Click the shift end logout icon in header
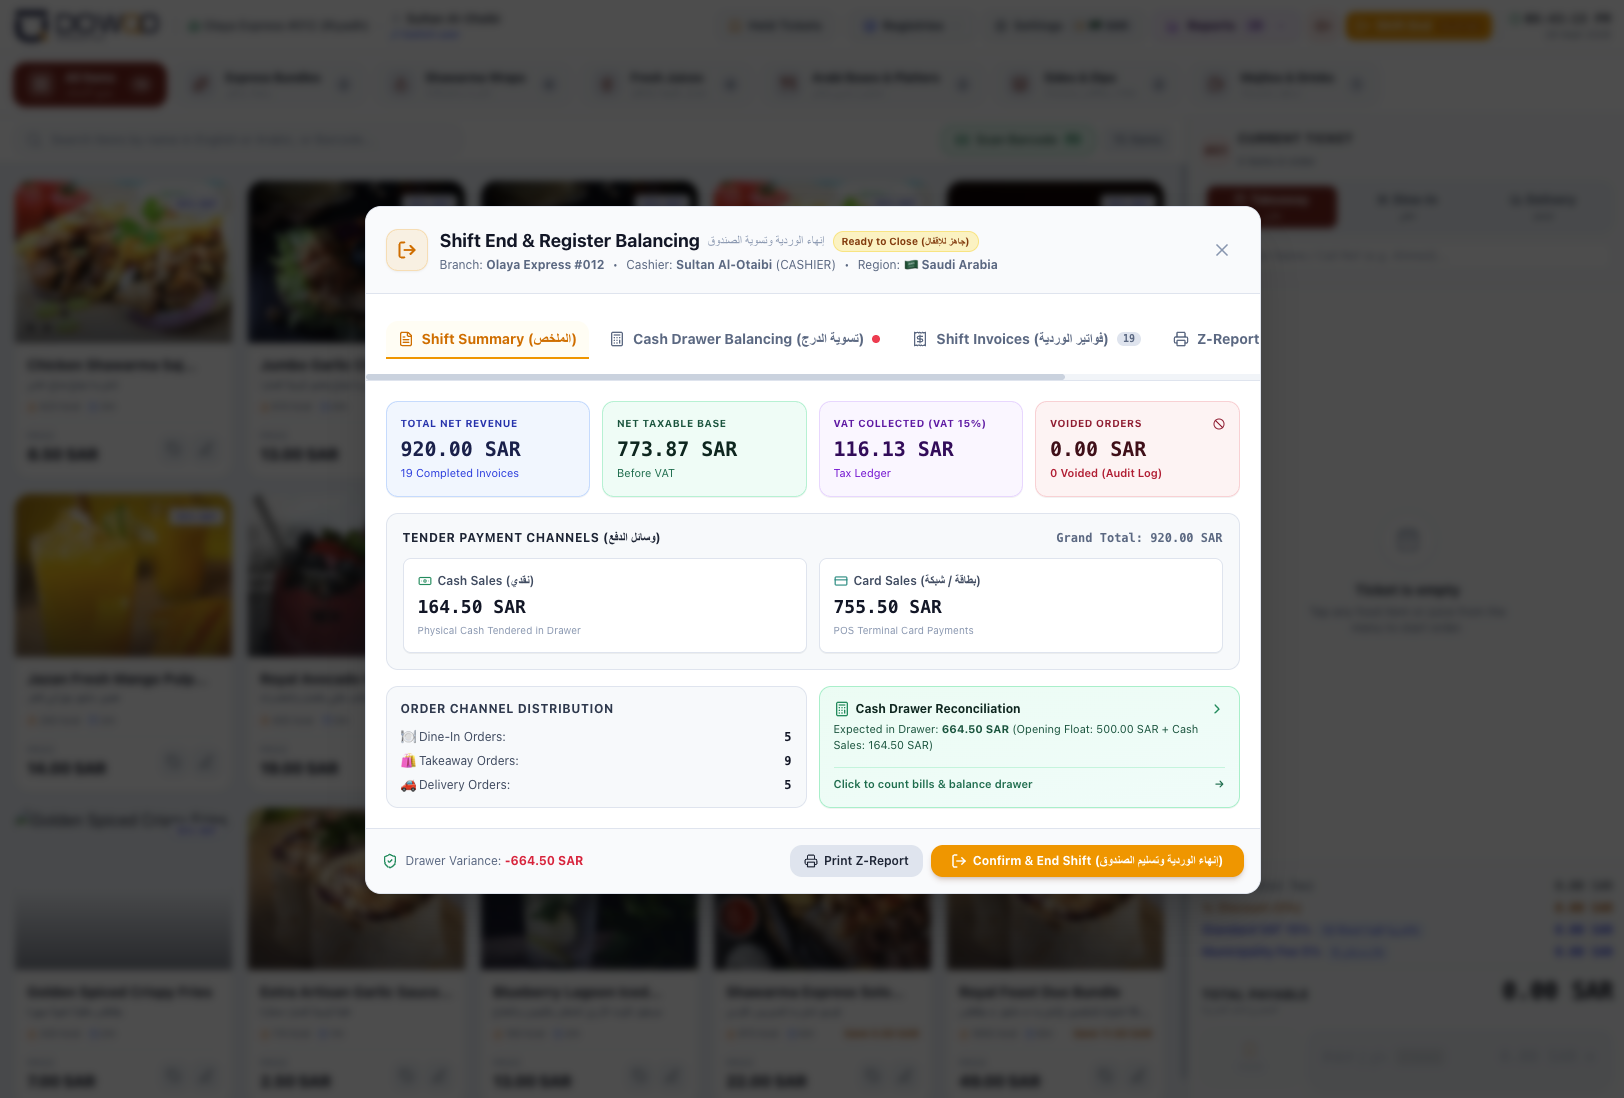Image resolution: width=1624 pixels, height=1098 pixels. pos(407,250)
